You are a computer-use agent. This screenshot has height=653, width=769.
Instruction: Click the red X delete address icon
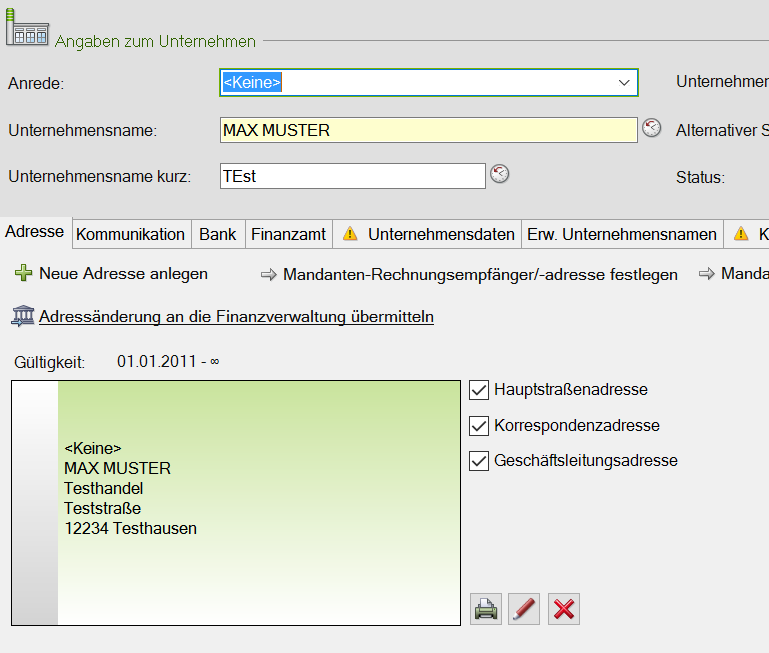[563, 609]
